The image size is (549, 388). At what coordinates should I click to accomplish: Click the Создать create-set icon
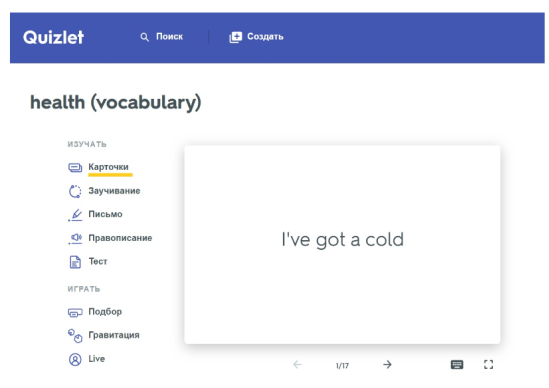[235, 37]
